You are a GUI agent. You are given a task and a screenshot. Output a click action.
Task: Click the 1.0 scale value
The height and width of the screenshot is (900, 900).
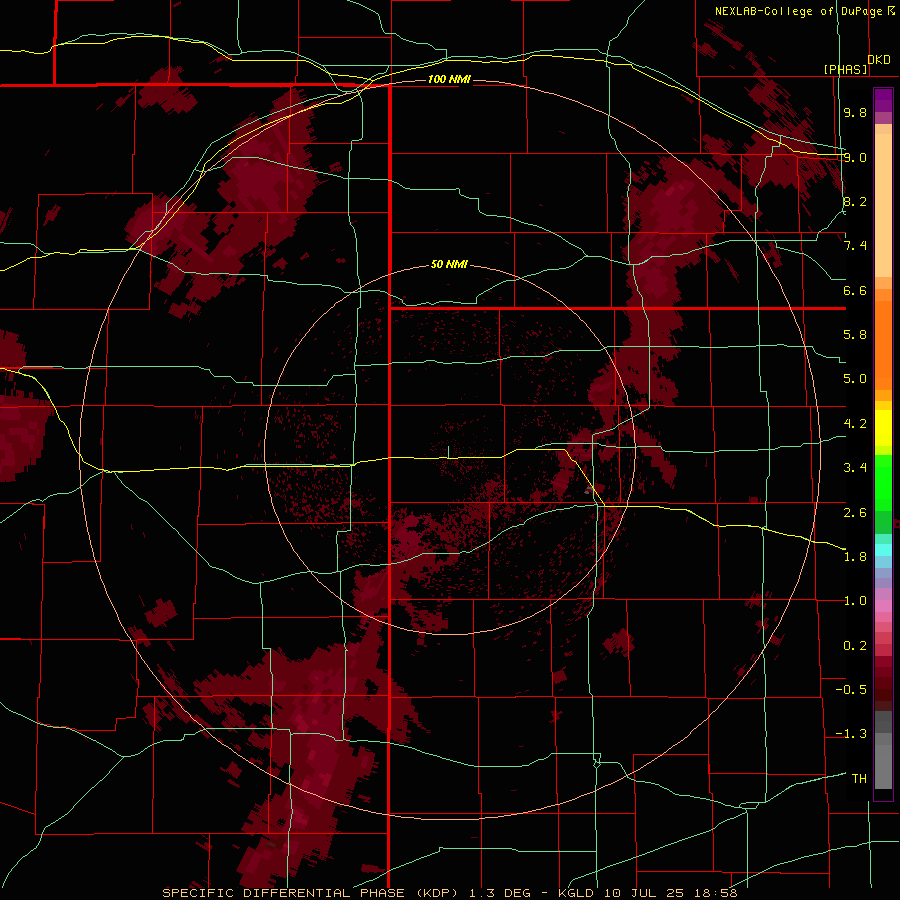tap(855, 602)
